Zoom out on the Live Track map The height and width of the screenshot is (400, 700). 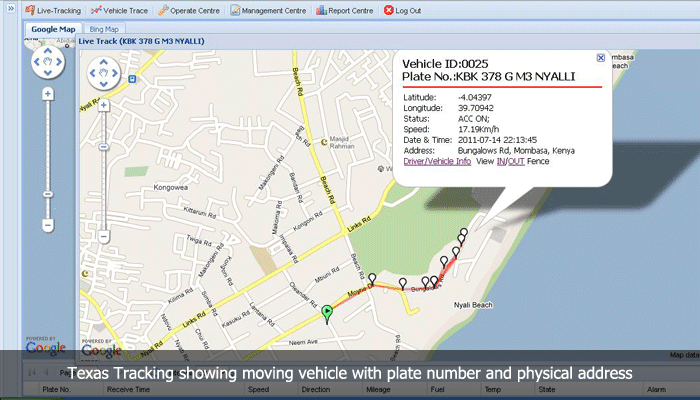[x=104, y=236]
